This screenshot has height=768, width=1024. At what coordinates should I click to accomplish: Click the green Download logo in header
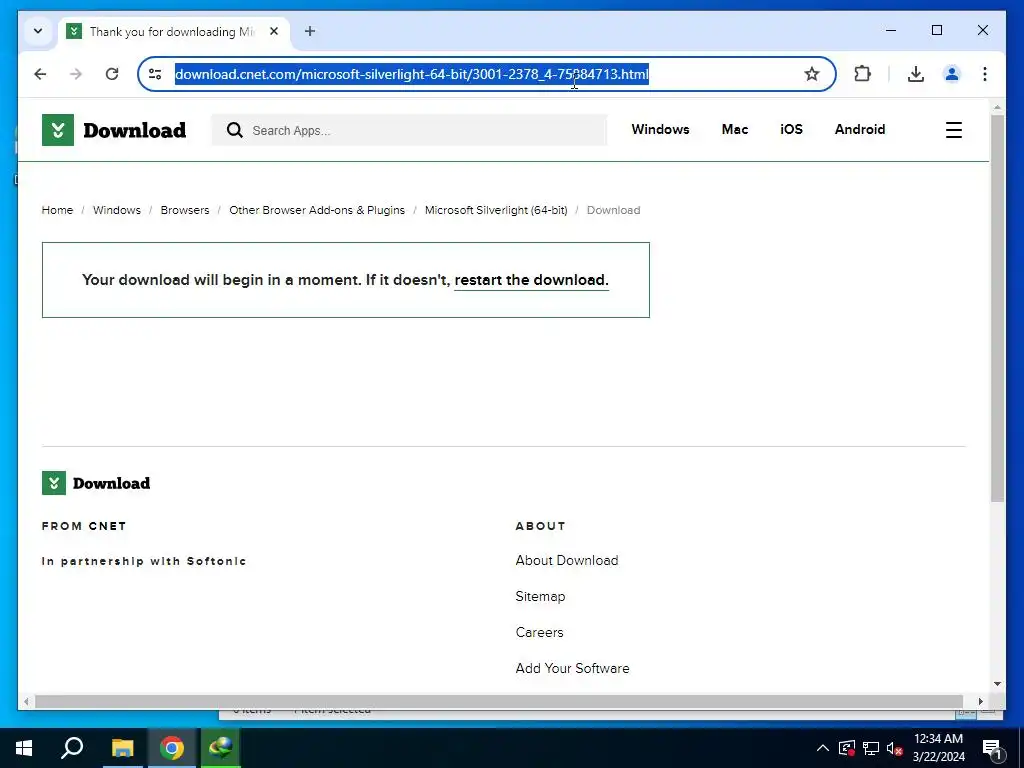(114, 130)
